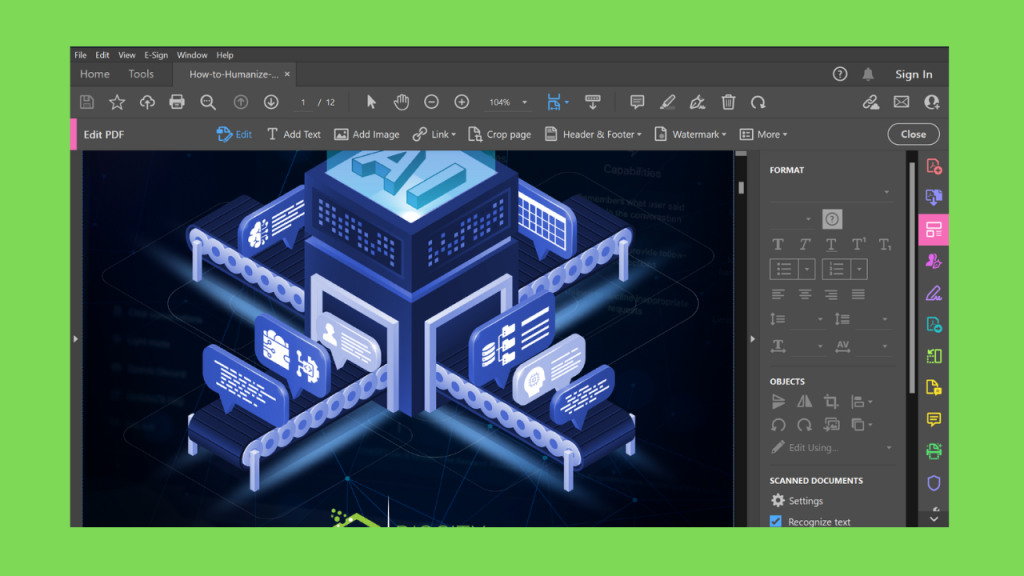The width and height of the screenshot is (1024, 576).
Task: Send file by email envelope
Action: [901, 102]
